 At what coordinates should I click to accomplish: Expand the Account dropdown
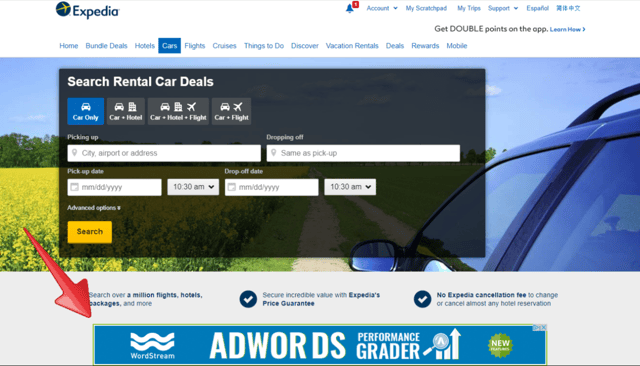(382, 8)
